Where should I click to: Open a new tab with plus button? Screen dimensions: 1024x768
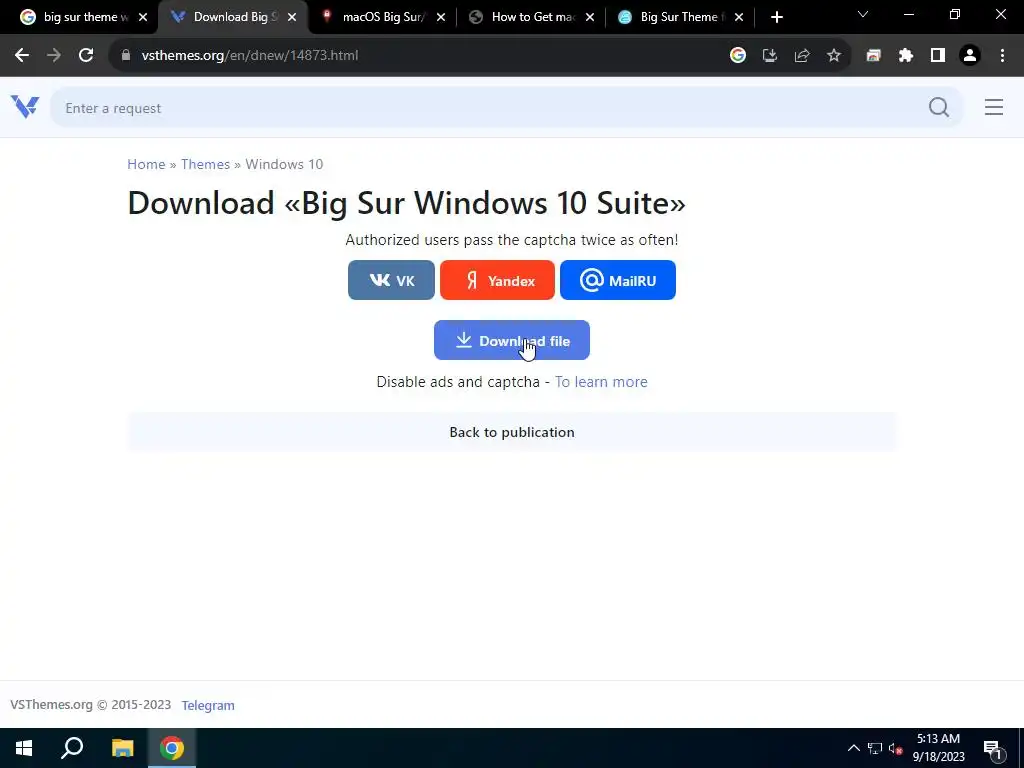tap(776, 17)
